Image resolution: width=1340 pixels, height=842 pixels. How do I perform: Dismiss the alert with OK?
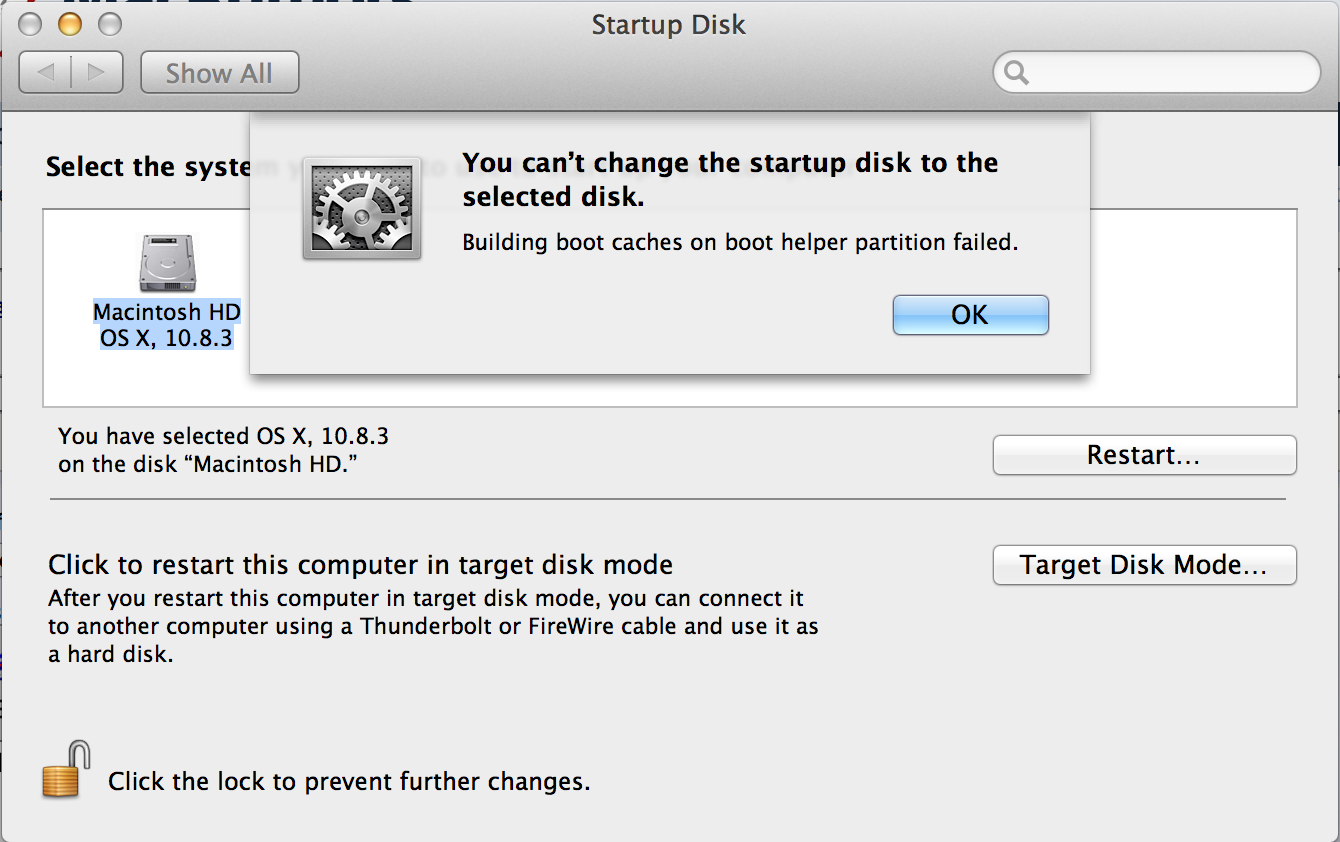(970, 315)
